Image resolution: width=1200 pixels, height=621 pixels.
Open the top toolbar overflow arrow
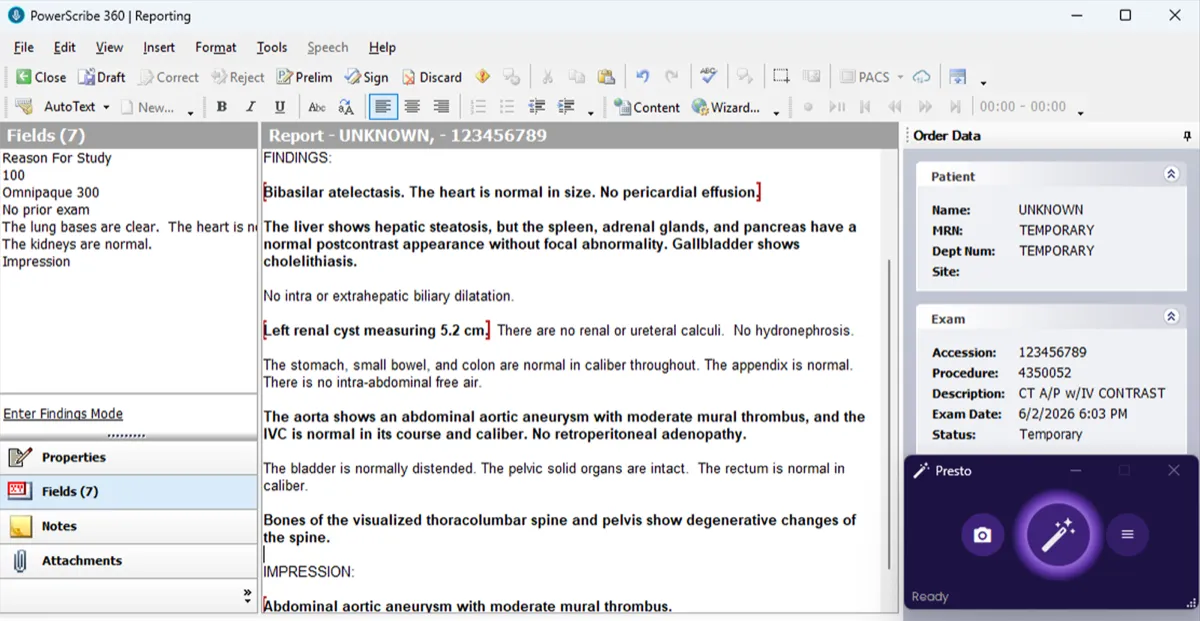[x=983, y=82]
